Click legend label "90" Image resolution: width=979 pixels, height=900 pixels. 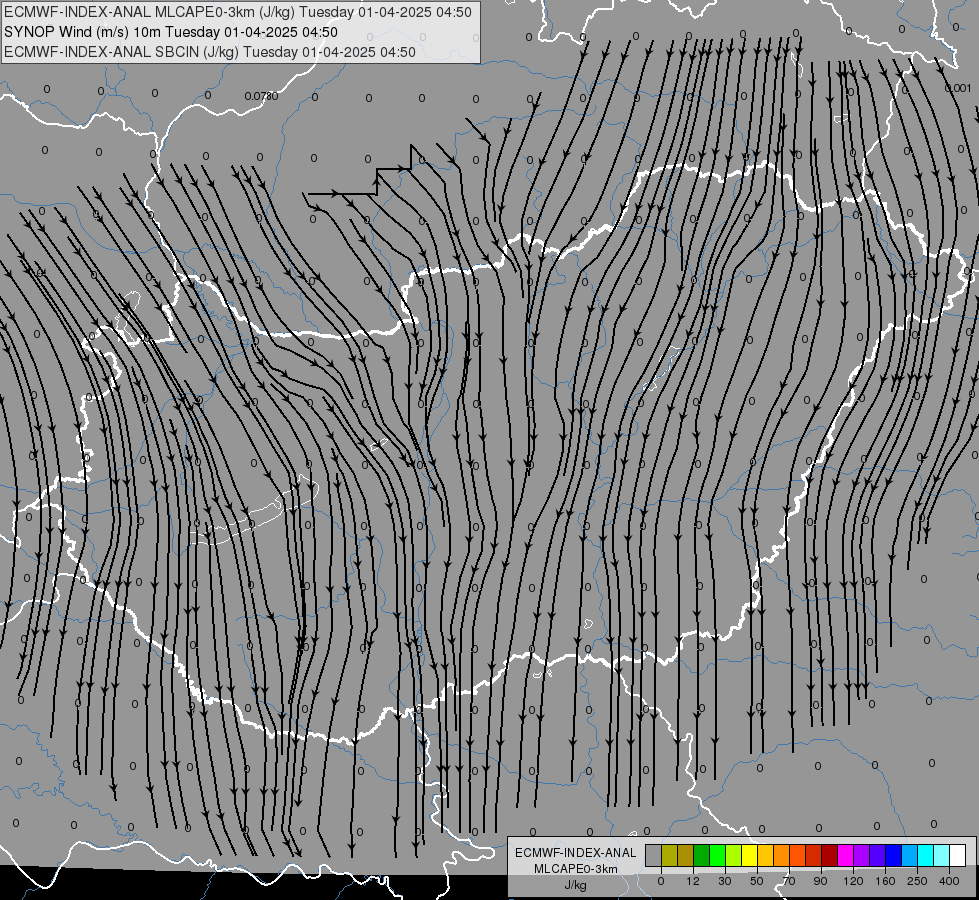pos(820,881)
